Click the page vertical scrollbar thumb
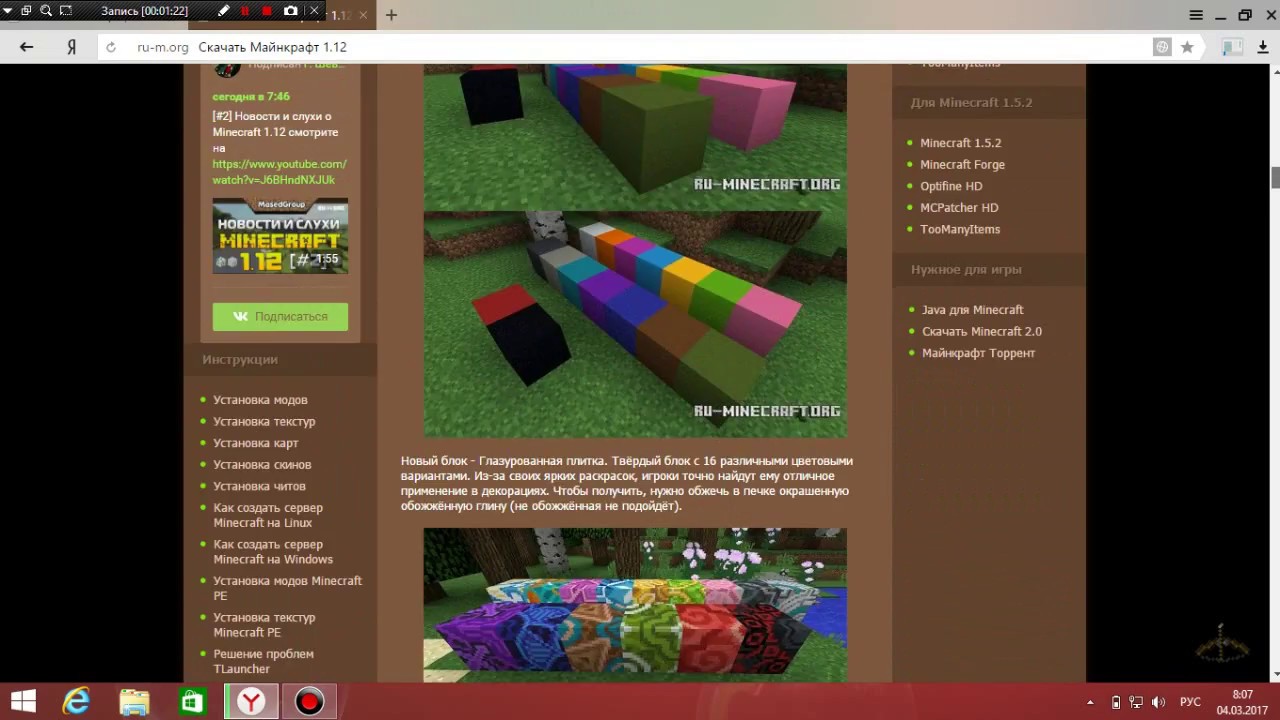Viewport: 1280px width, 720px height. [x=1275, y=177]
